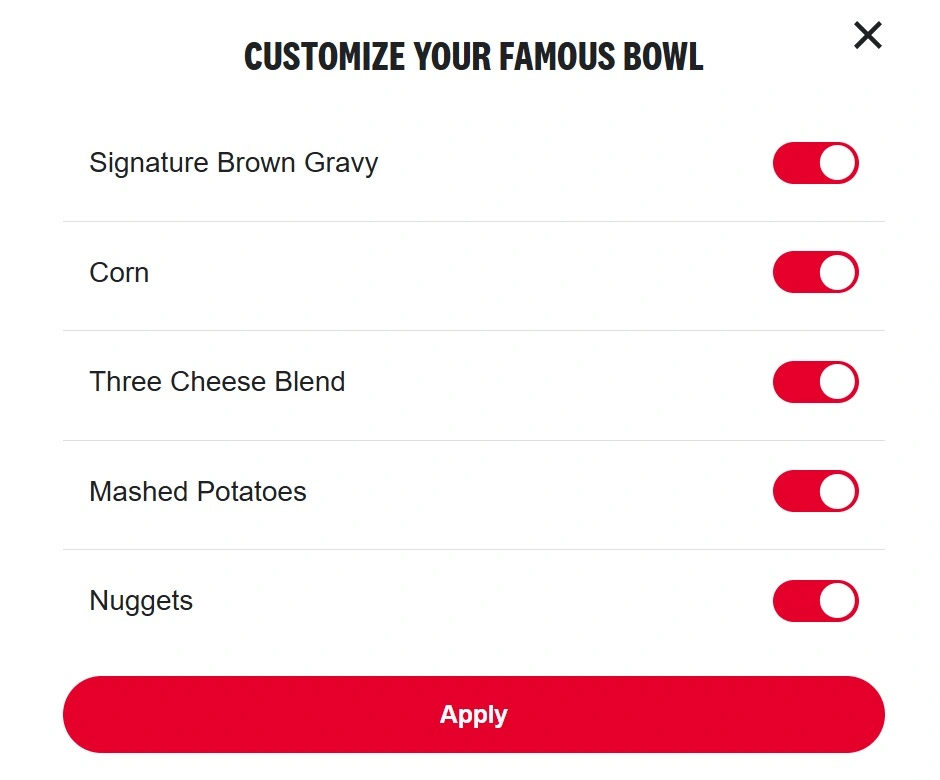Viewport: 940px width, 780px height.
Task: Apply your Famous Bowl customizations
Action: [x=473, y=714]
